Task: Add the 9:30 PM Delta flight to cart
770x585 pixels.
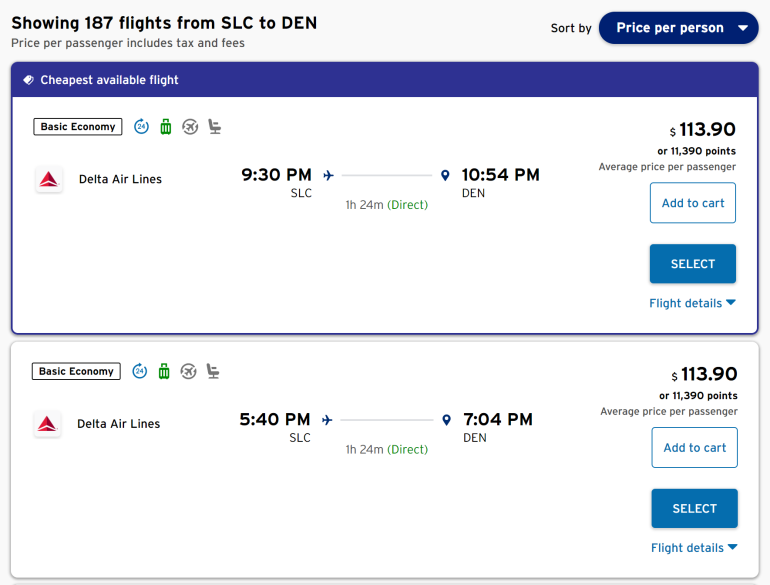Action: coord(693,203)
